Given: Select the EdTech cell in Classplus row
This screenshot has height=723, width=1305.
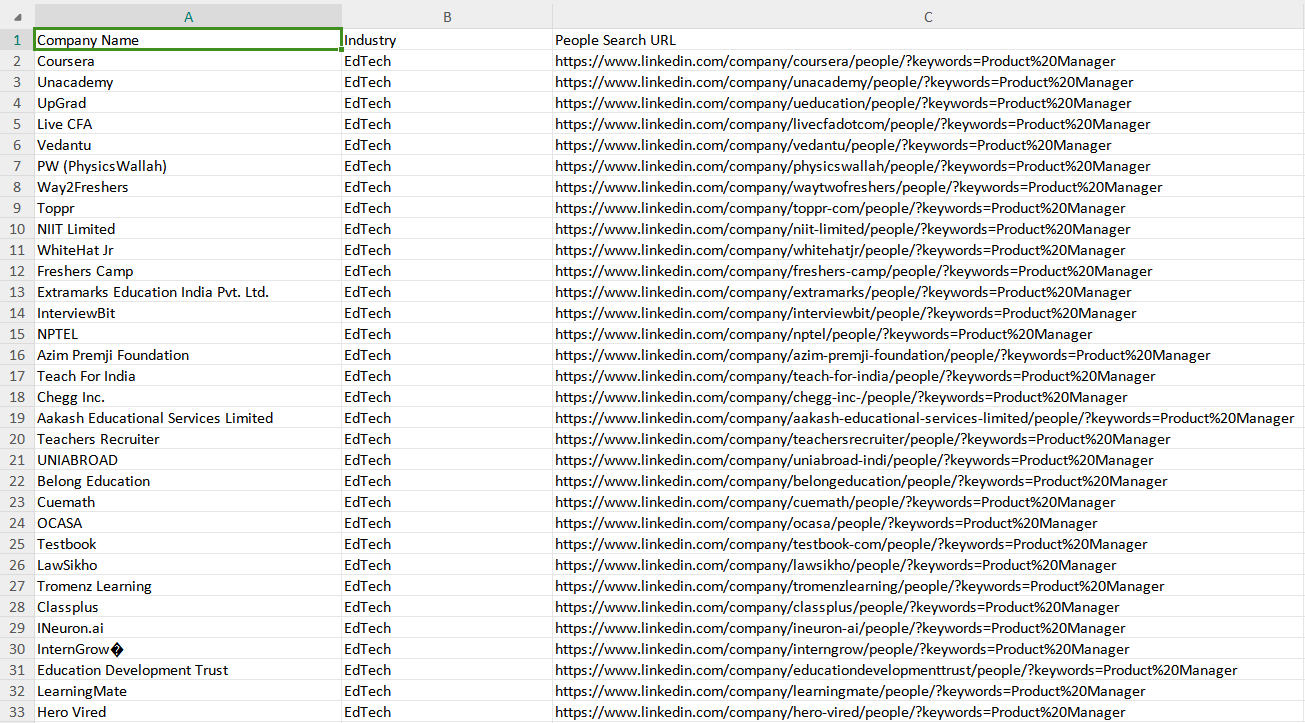Looking at the screenshot, I should 447,607.
